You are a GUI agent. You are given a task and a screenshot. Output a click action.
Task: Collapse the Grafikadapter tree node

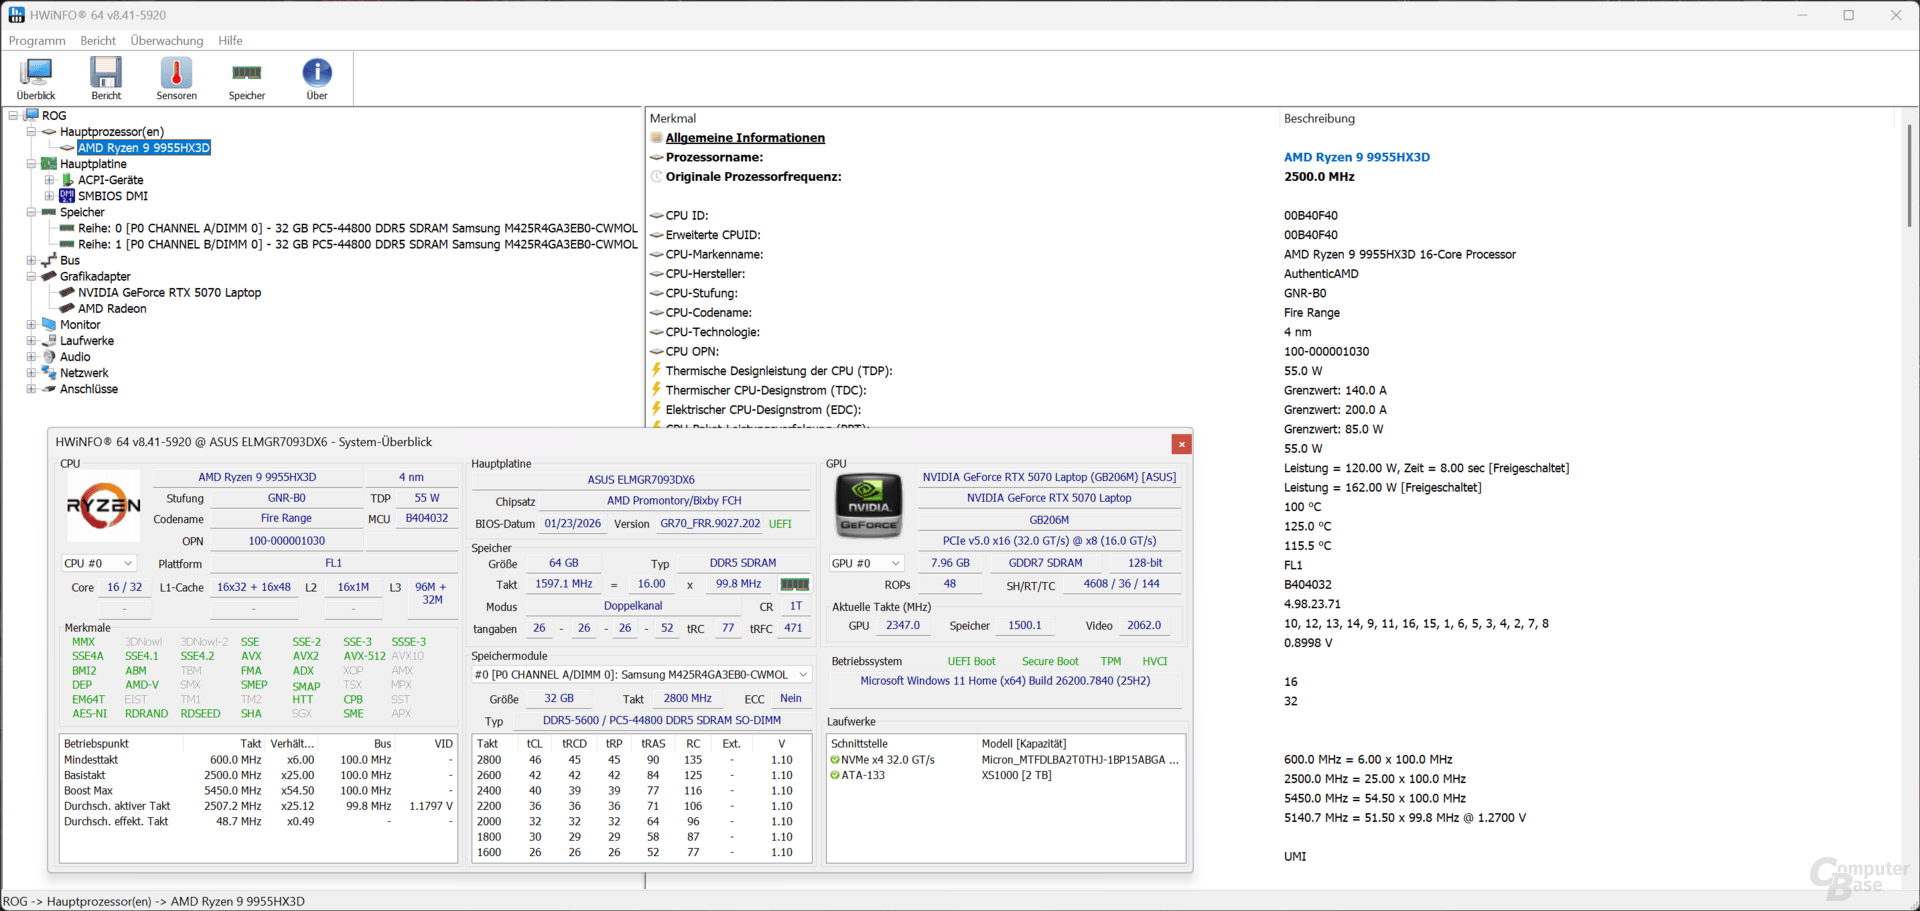[x=31, y=277]
